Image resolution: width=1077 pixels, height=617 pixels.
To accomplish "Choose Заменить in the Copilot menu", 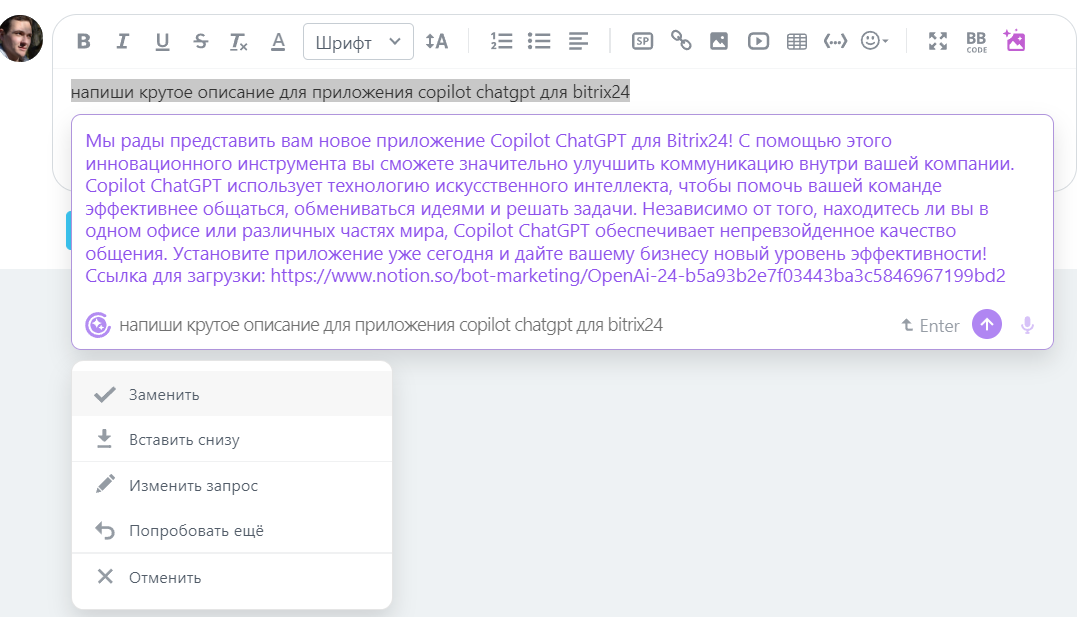I will 164,394.
